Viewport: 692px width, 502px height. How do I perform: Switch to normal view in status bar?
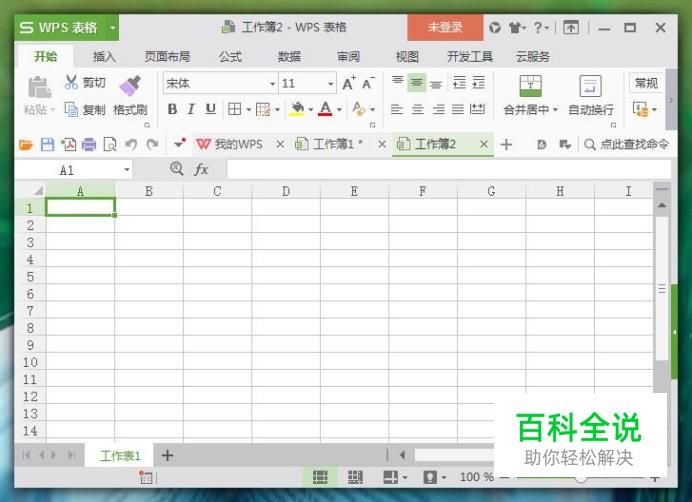(320, 477)
